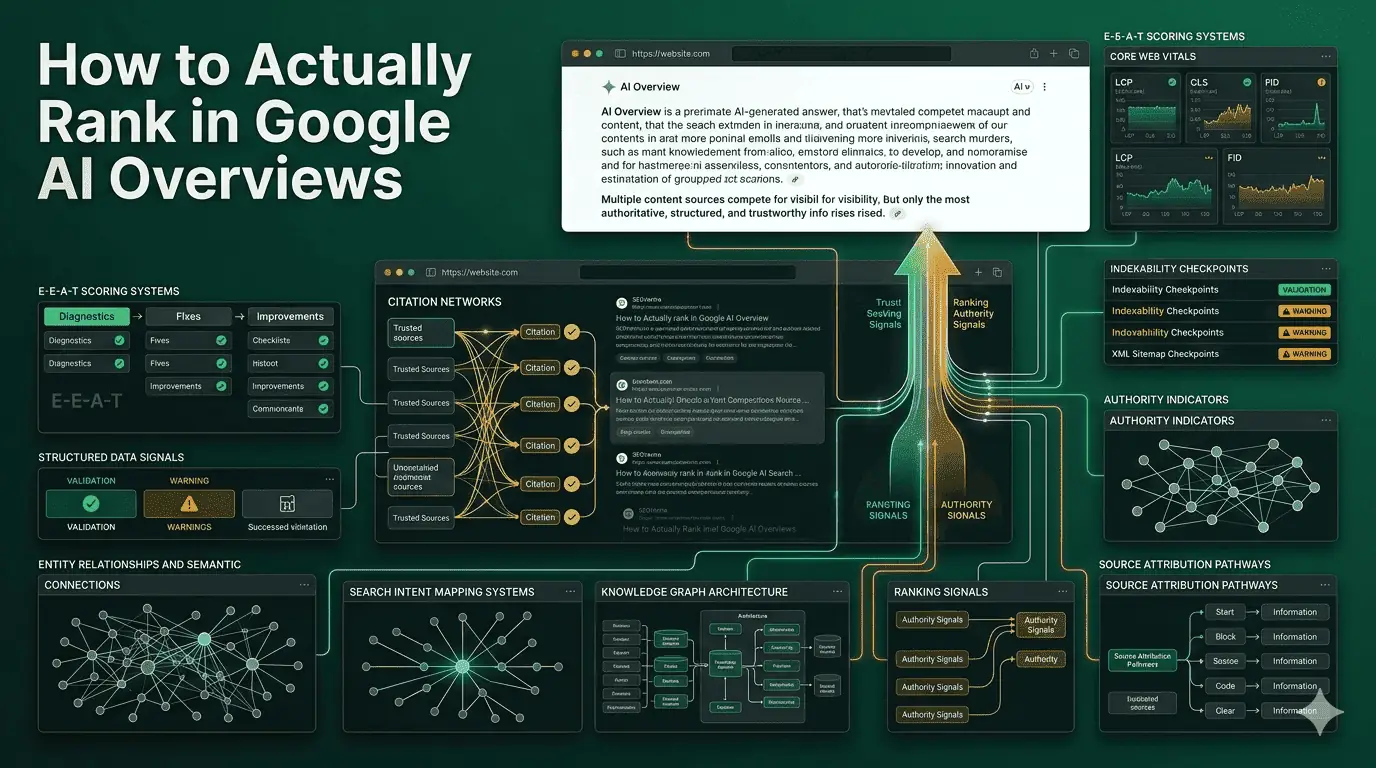
Task: Click link chip after 'info rises rised.'
Action: [x=898, y=214]
